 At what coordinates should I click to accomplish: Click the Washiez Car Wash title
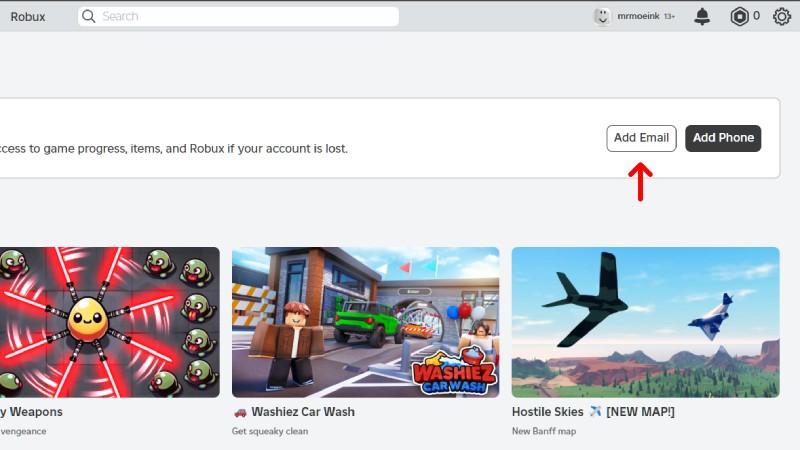tap(301, 412)
